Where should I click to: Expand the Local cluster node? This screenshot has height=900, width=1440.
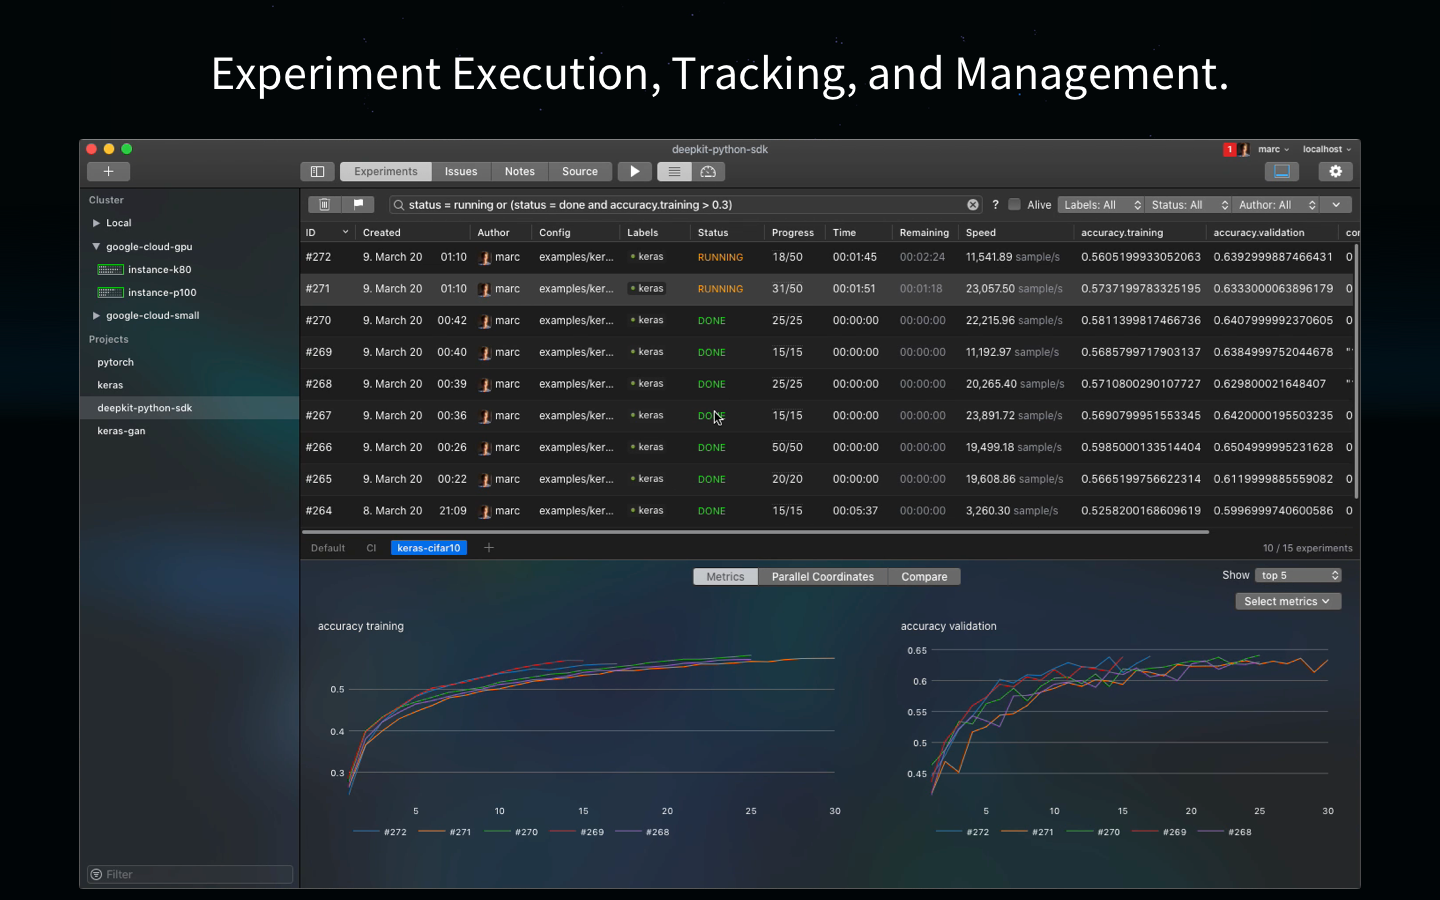point(96,223)
